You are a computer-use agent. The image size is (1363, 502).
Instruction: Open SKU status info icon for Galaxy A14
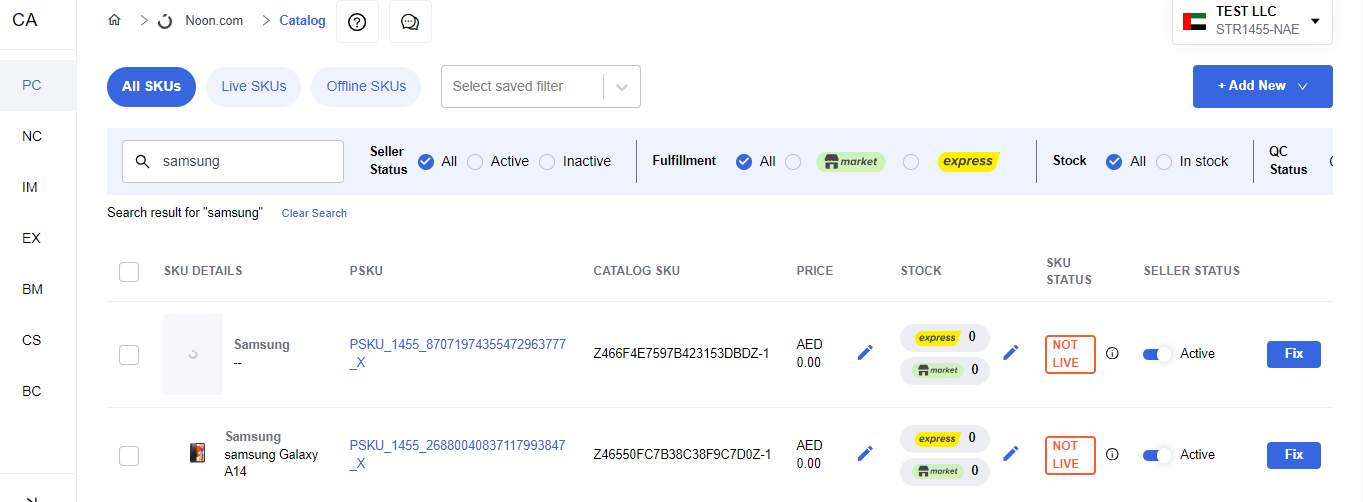tap(1112, 454)
